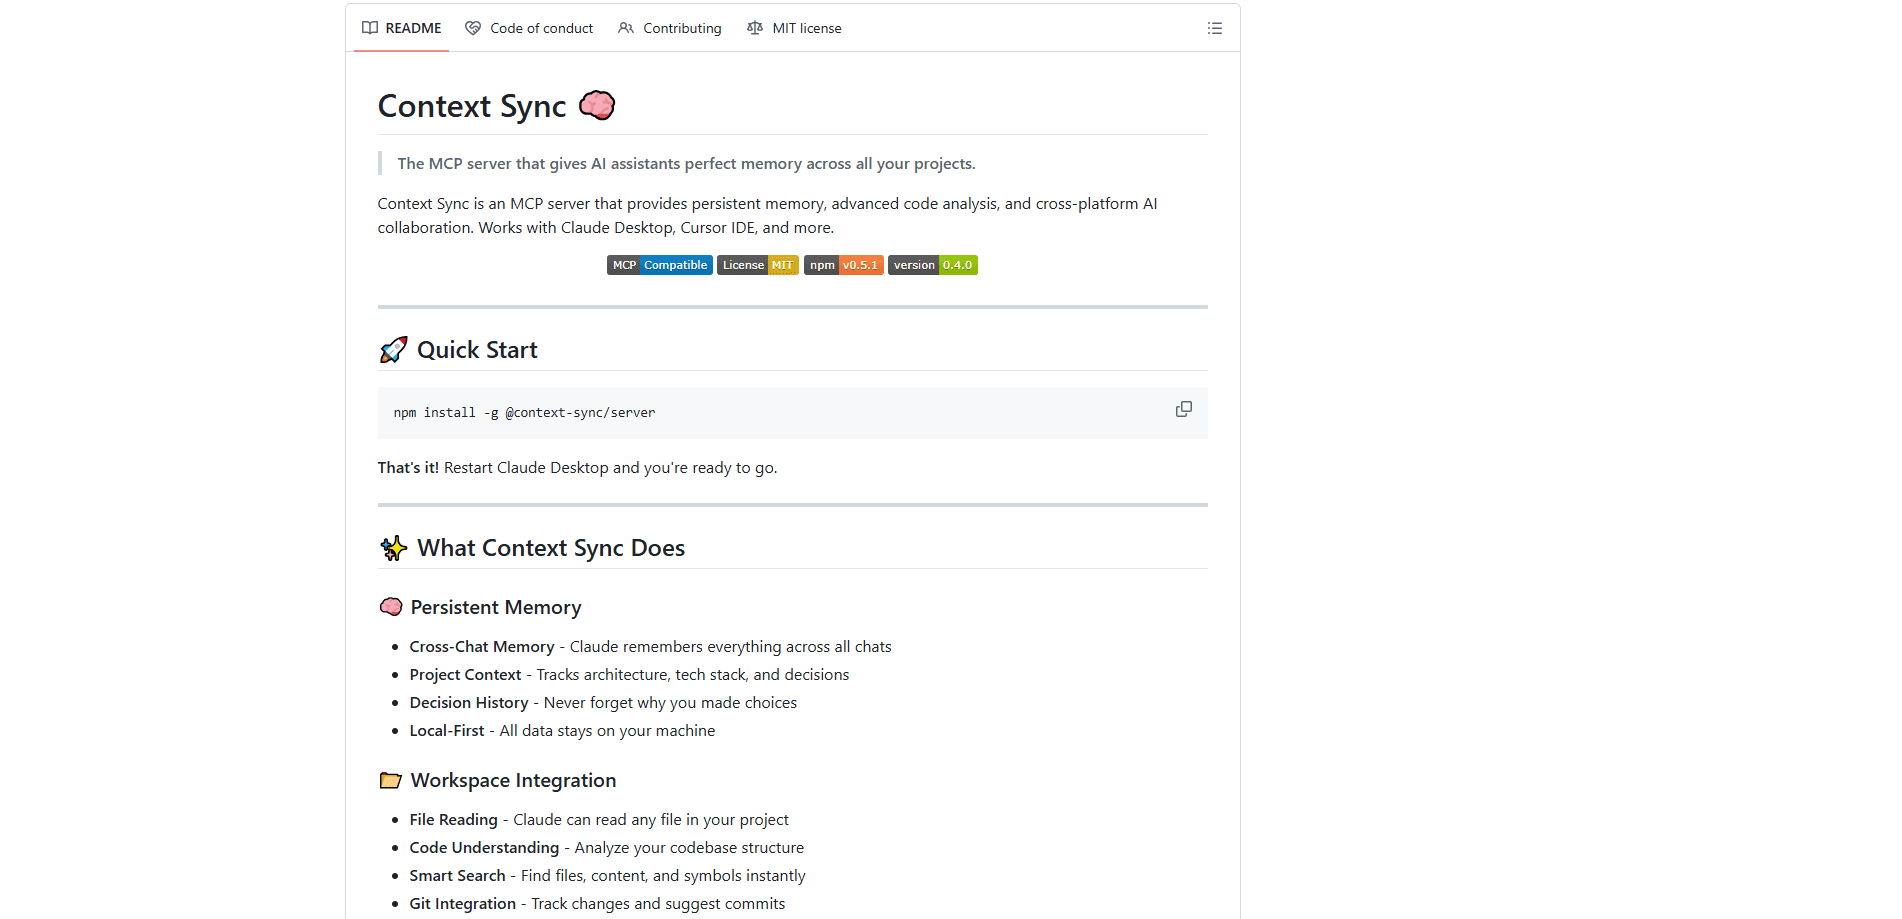Viewport: 1902px width, 919px height.
Task: Click the Code Understanding list item
Action: [x=606, y=848]
